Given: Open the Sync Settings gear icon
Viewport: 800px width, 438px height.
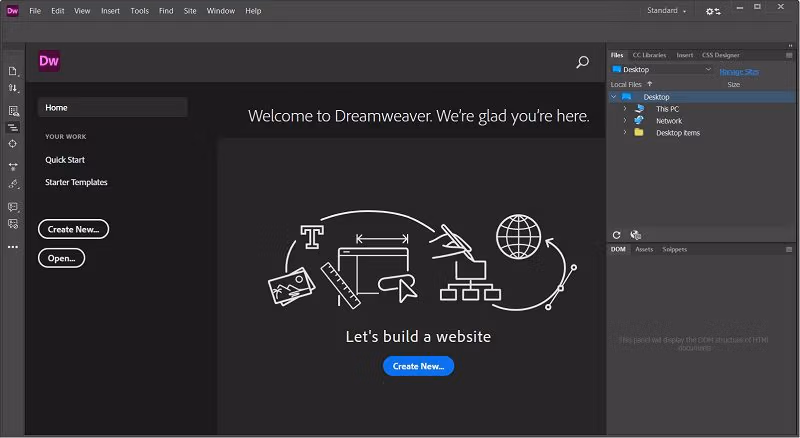Looking at the screenshot, I should [x=713, y=11].
